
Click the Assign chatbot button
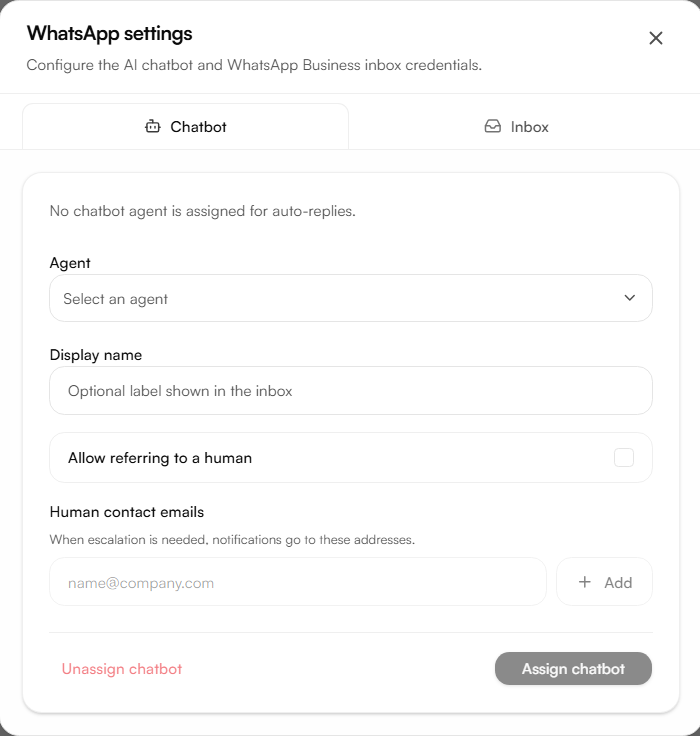point(573,668)
